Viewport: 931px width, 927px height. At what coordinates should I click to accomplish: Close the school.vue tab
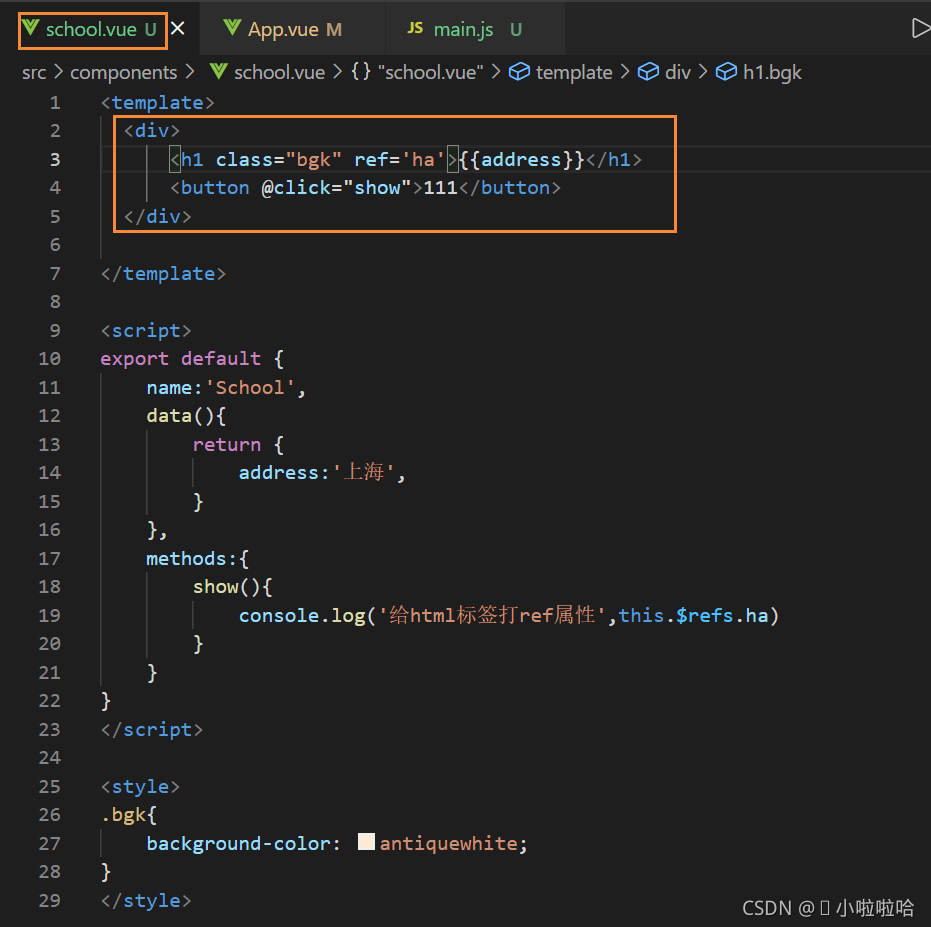(178, 29)
